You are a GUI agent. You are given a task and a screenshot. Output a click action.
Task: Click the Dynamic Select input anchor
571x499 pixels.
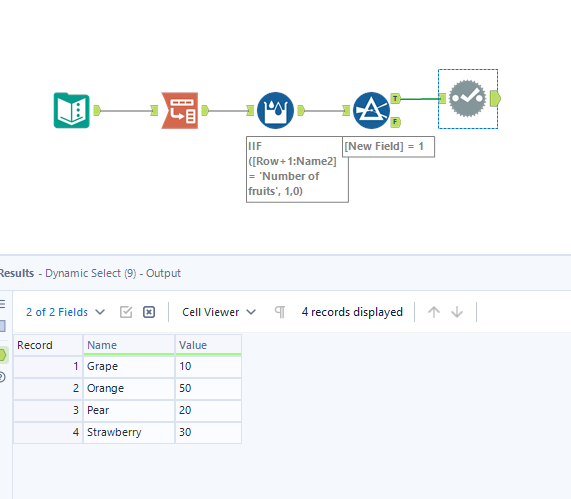point(442,99)
